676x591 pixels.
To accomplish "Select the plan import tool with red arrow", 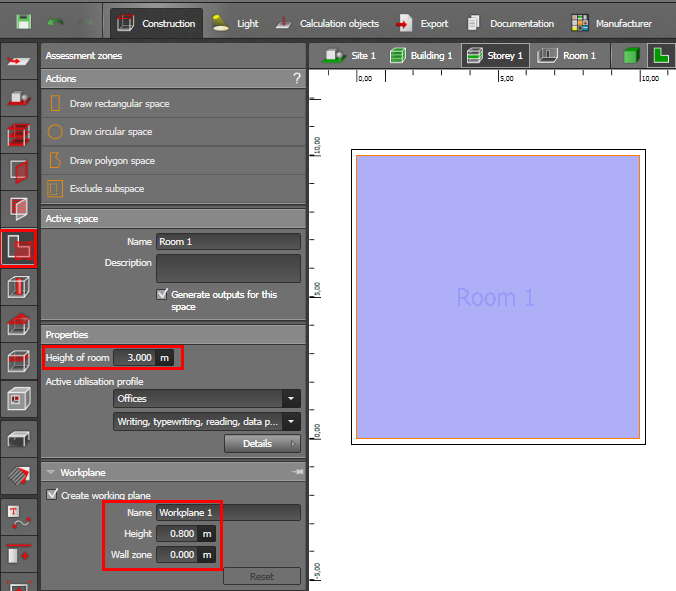I will tap(19, 61).
